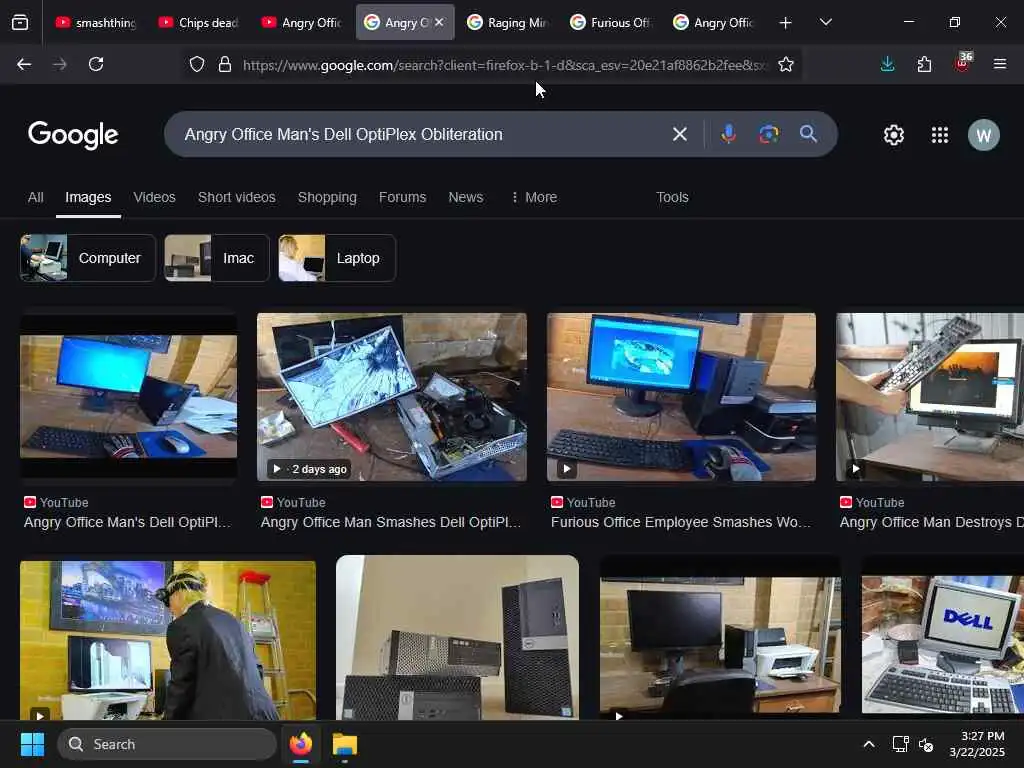
Task: Open the tracking protection shield icon
Action: pos(197,64)
